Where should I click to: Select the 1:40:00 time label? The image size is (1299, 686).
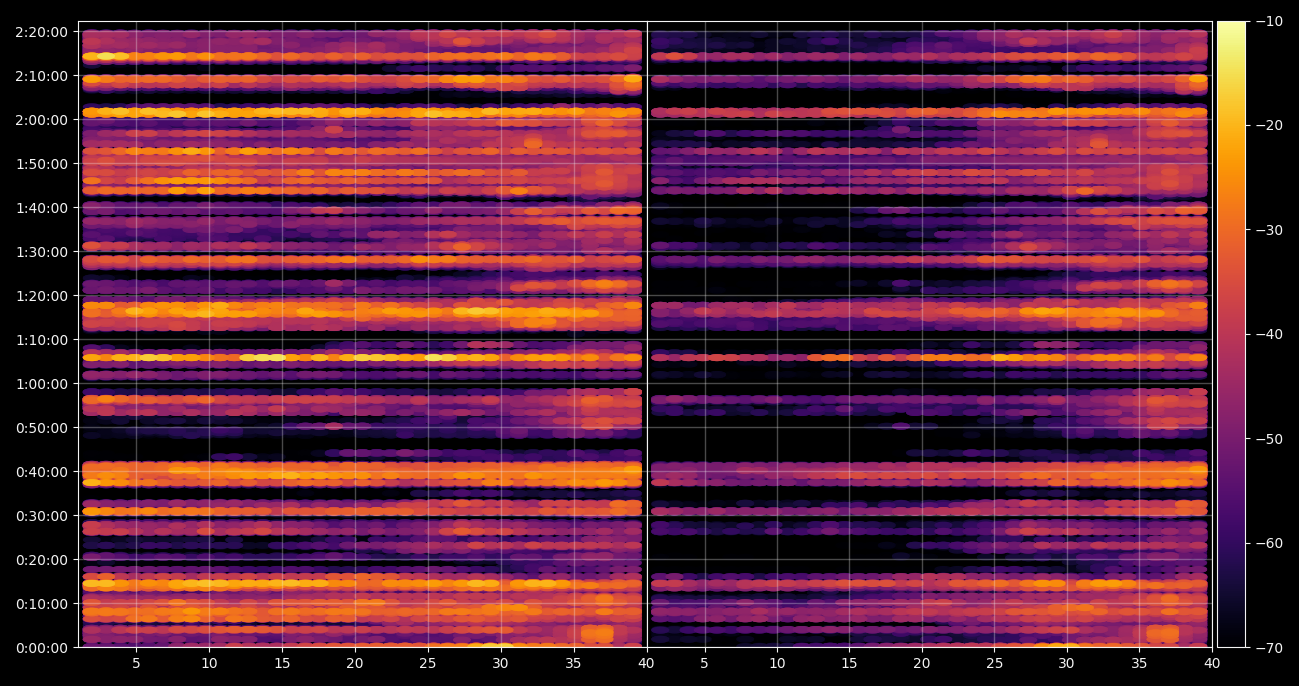point(42,208)
